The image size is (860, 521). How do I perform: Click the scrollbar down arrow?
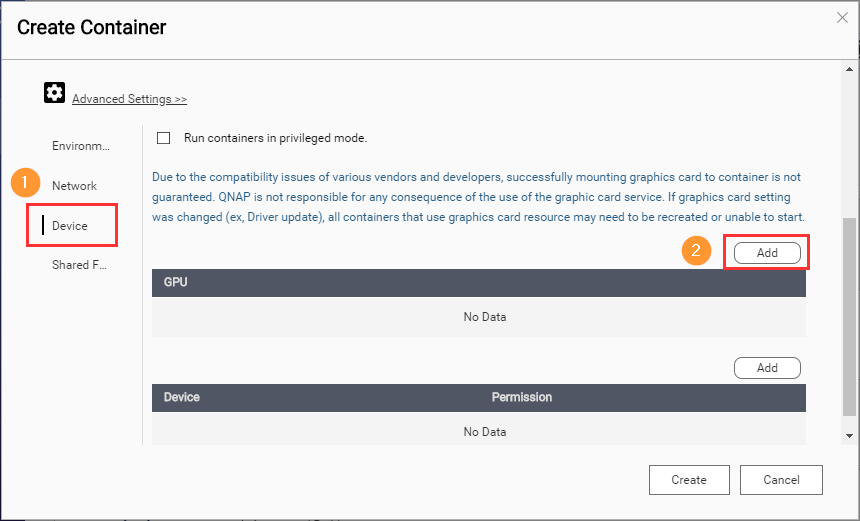849,436
